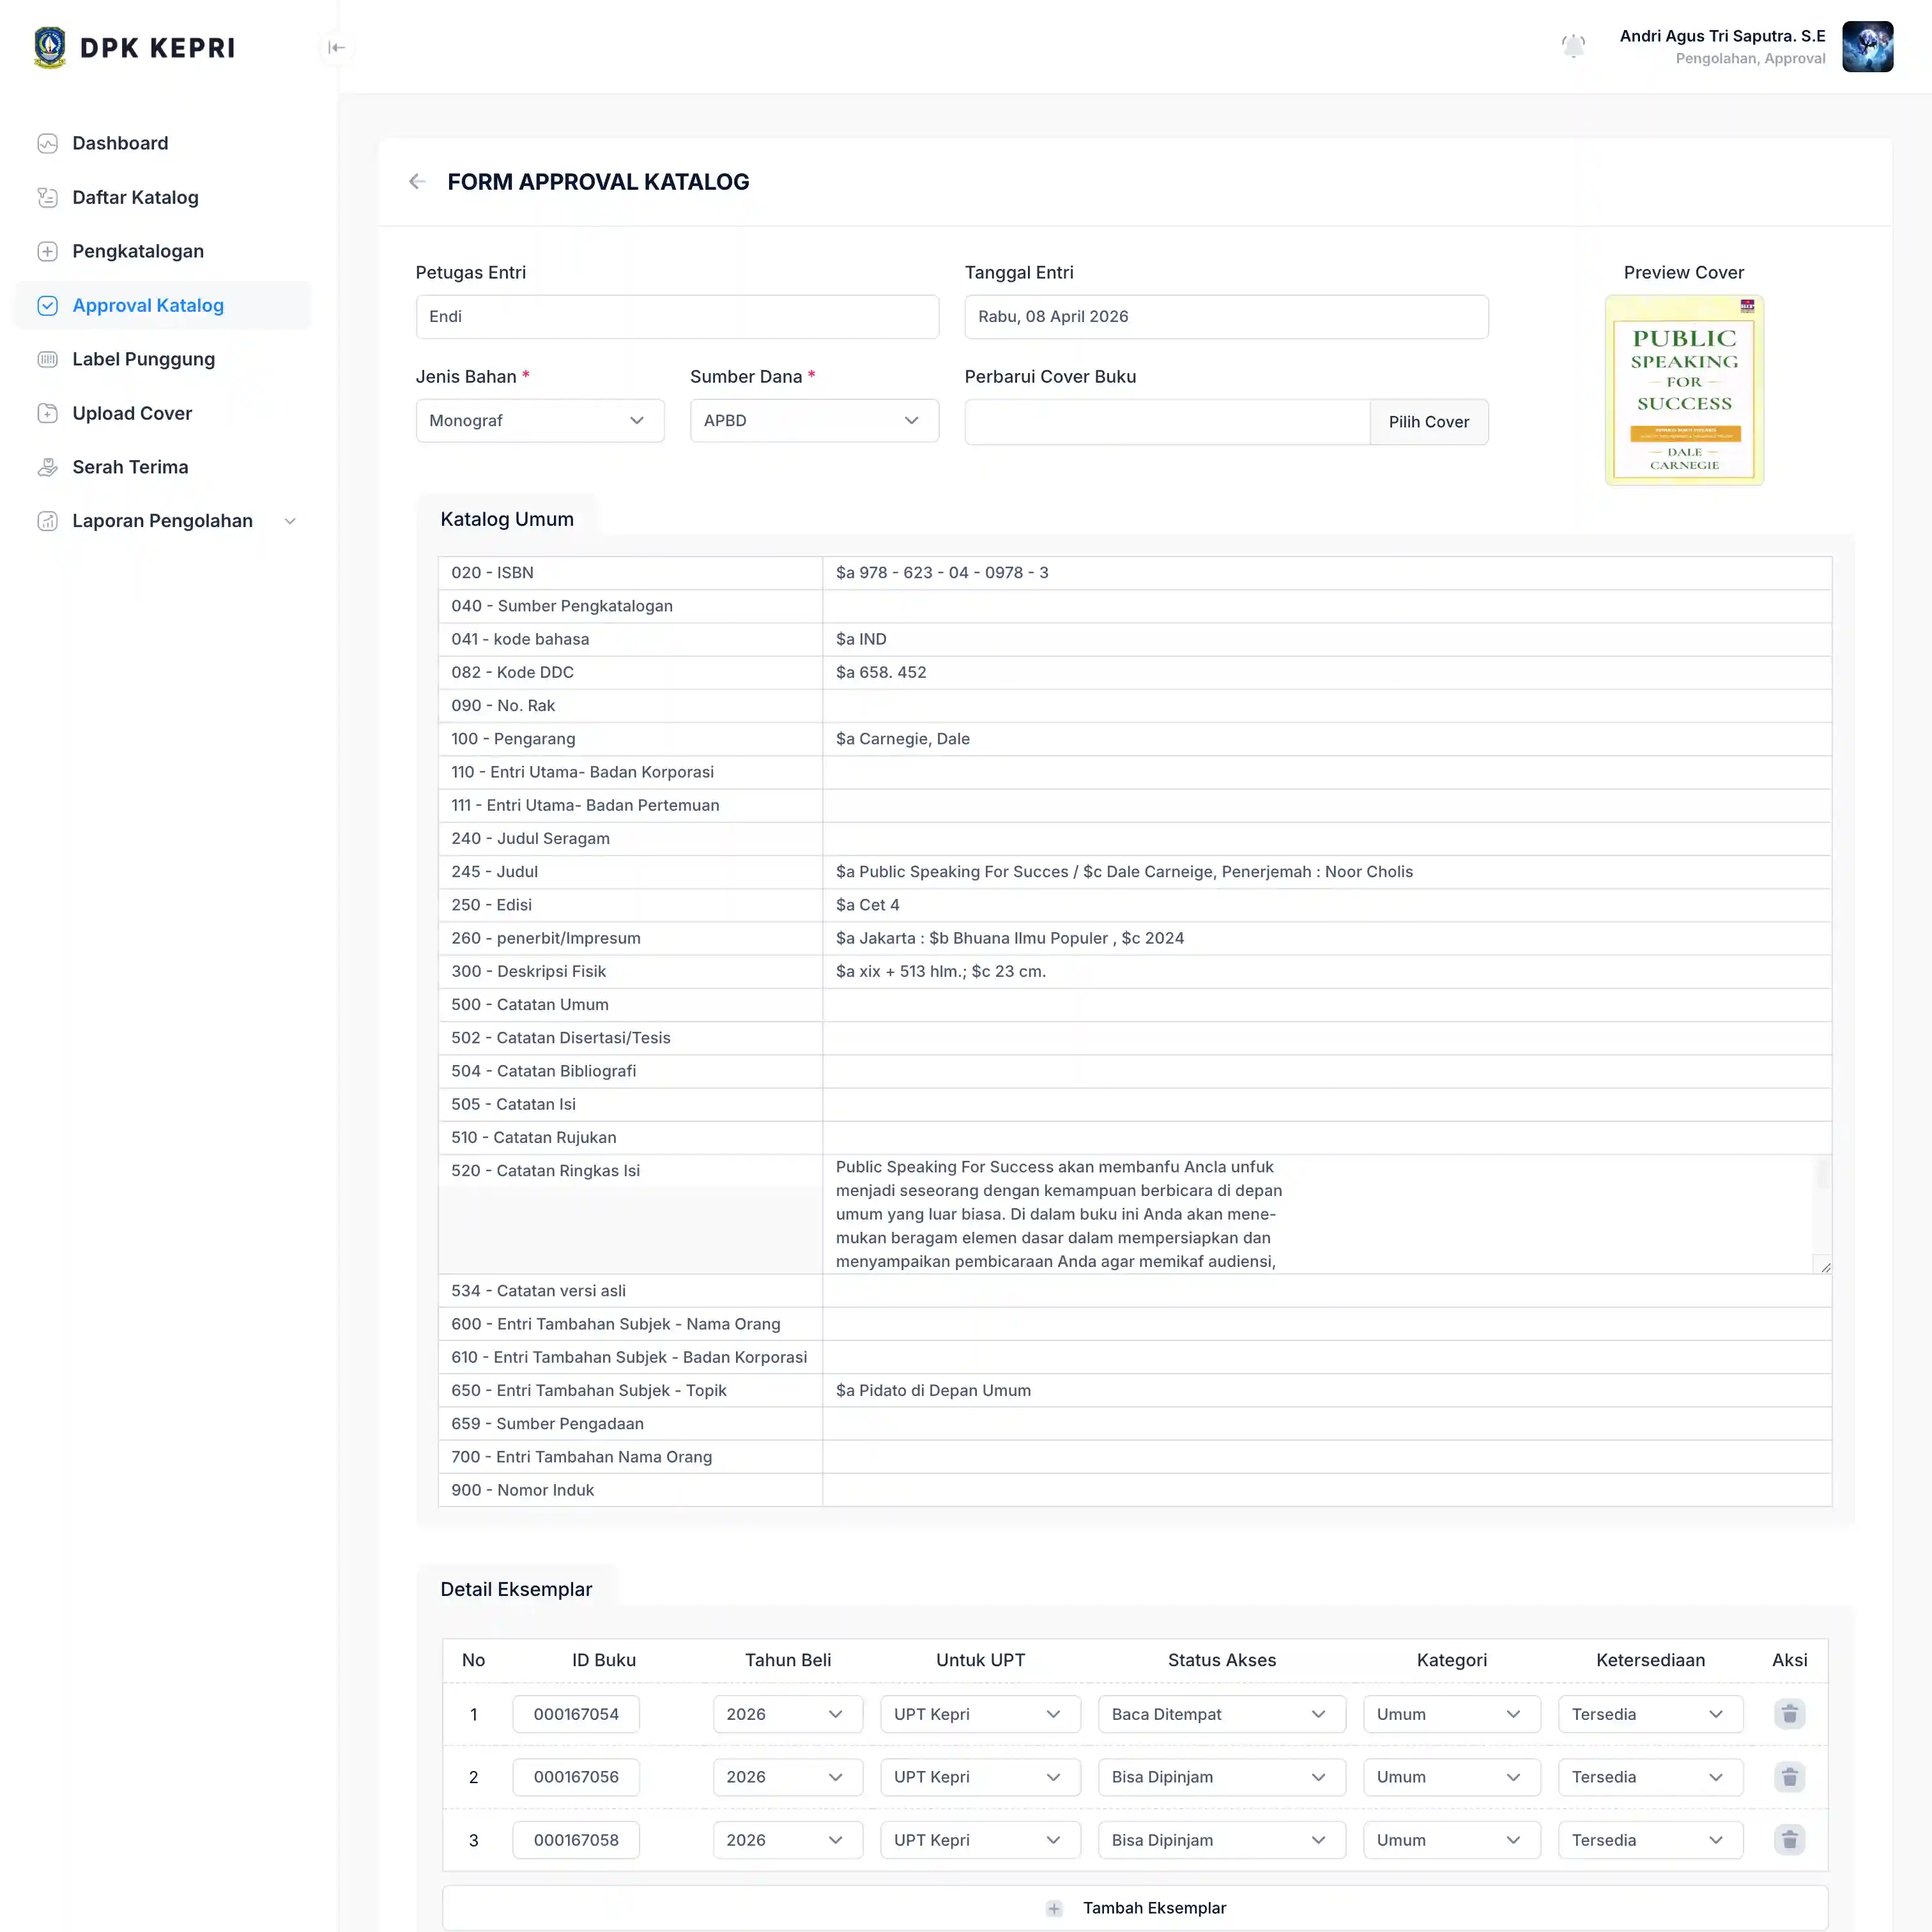The width and height of the screenshot is (1932, 1932).
Task: Open the Sumber Dana APBD dropdown
Action: (x=814, y=421)
